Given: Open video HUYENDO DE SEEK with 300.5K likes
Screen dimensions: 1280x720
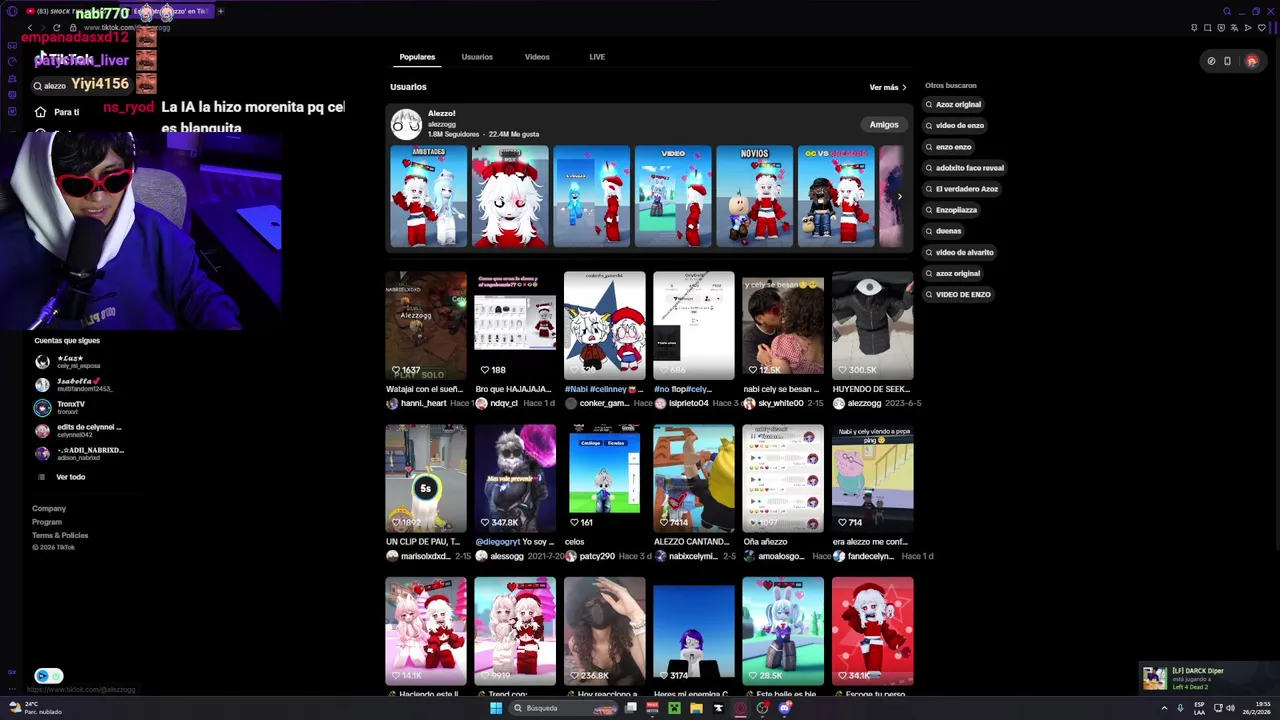Looking at the screenshot, I should pyautogui.click(x=872, y=326).
